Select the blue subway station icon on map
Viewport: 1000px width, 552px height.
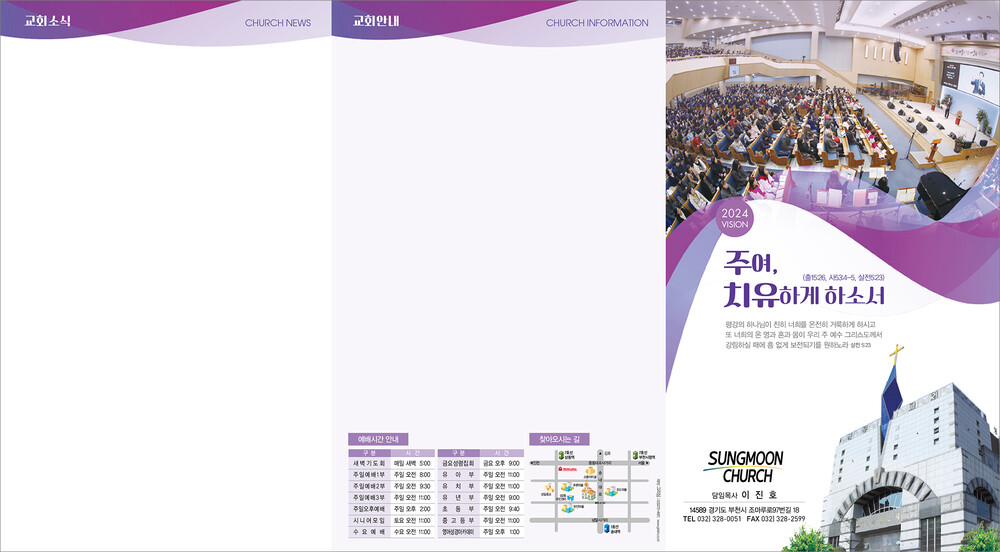606,527
